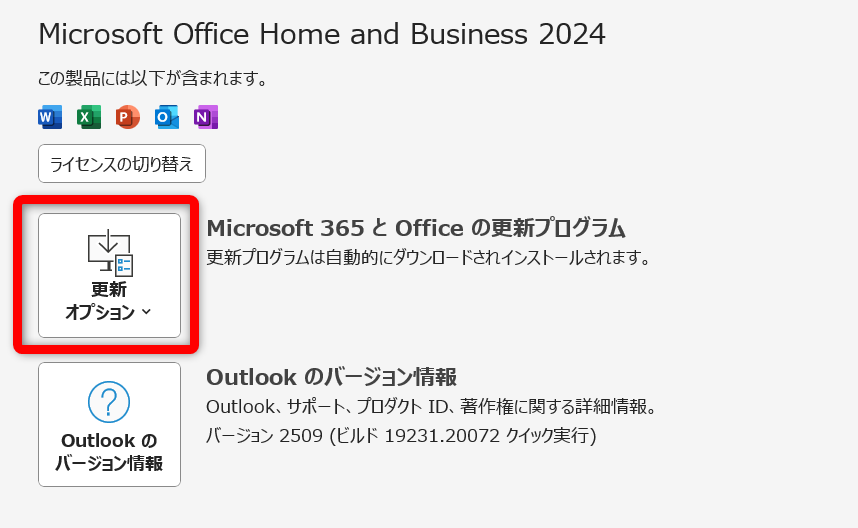Click the Word app icon
858x528 pixels.
[50, 118]
